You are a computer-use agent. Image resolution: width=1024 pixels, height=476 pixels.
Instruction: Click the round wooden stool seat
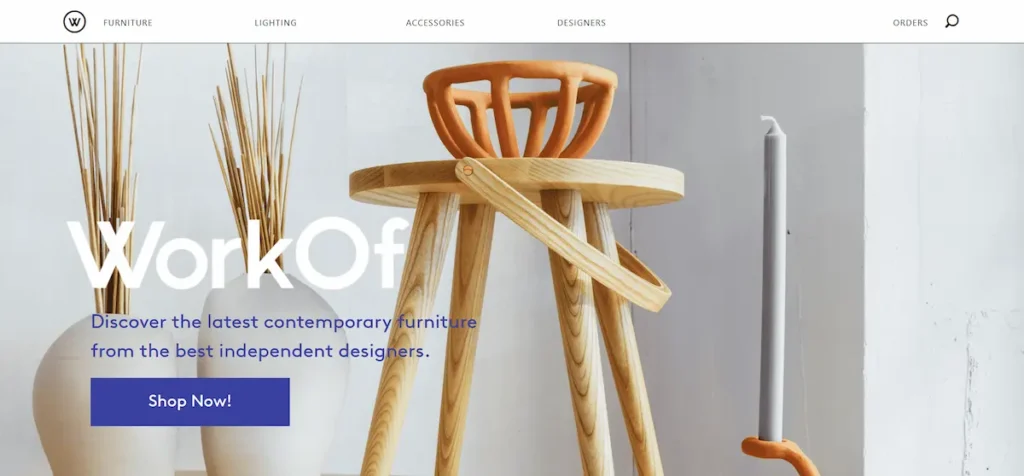516,183
